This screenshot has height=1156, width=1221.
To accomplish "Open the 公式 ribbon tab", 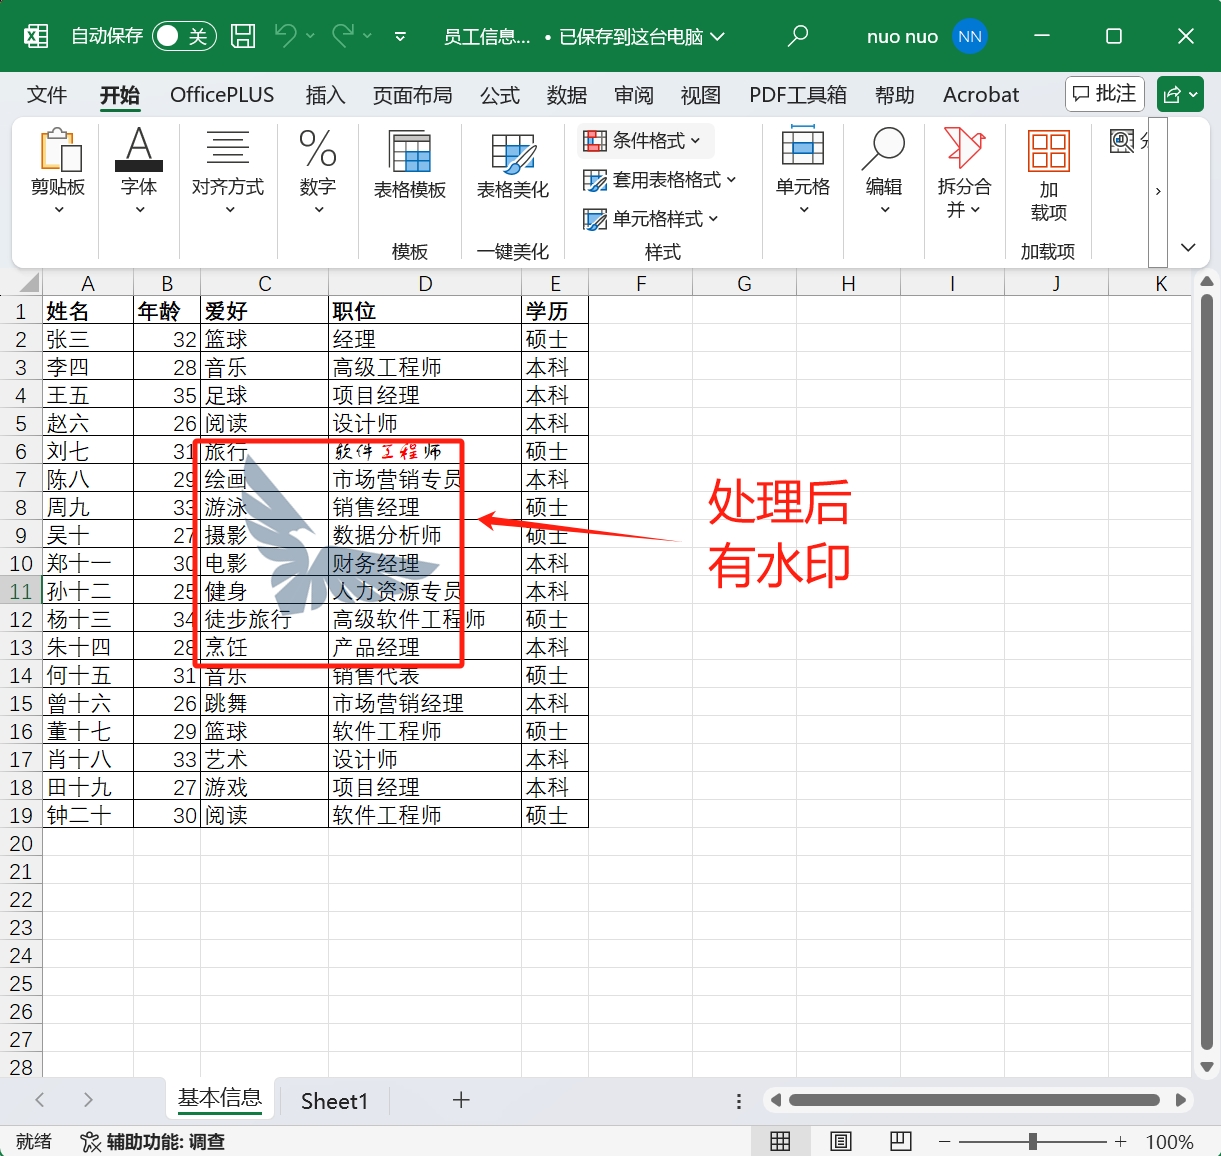I will click(499, 95).
